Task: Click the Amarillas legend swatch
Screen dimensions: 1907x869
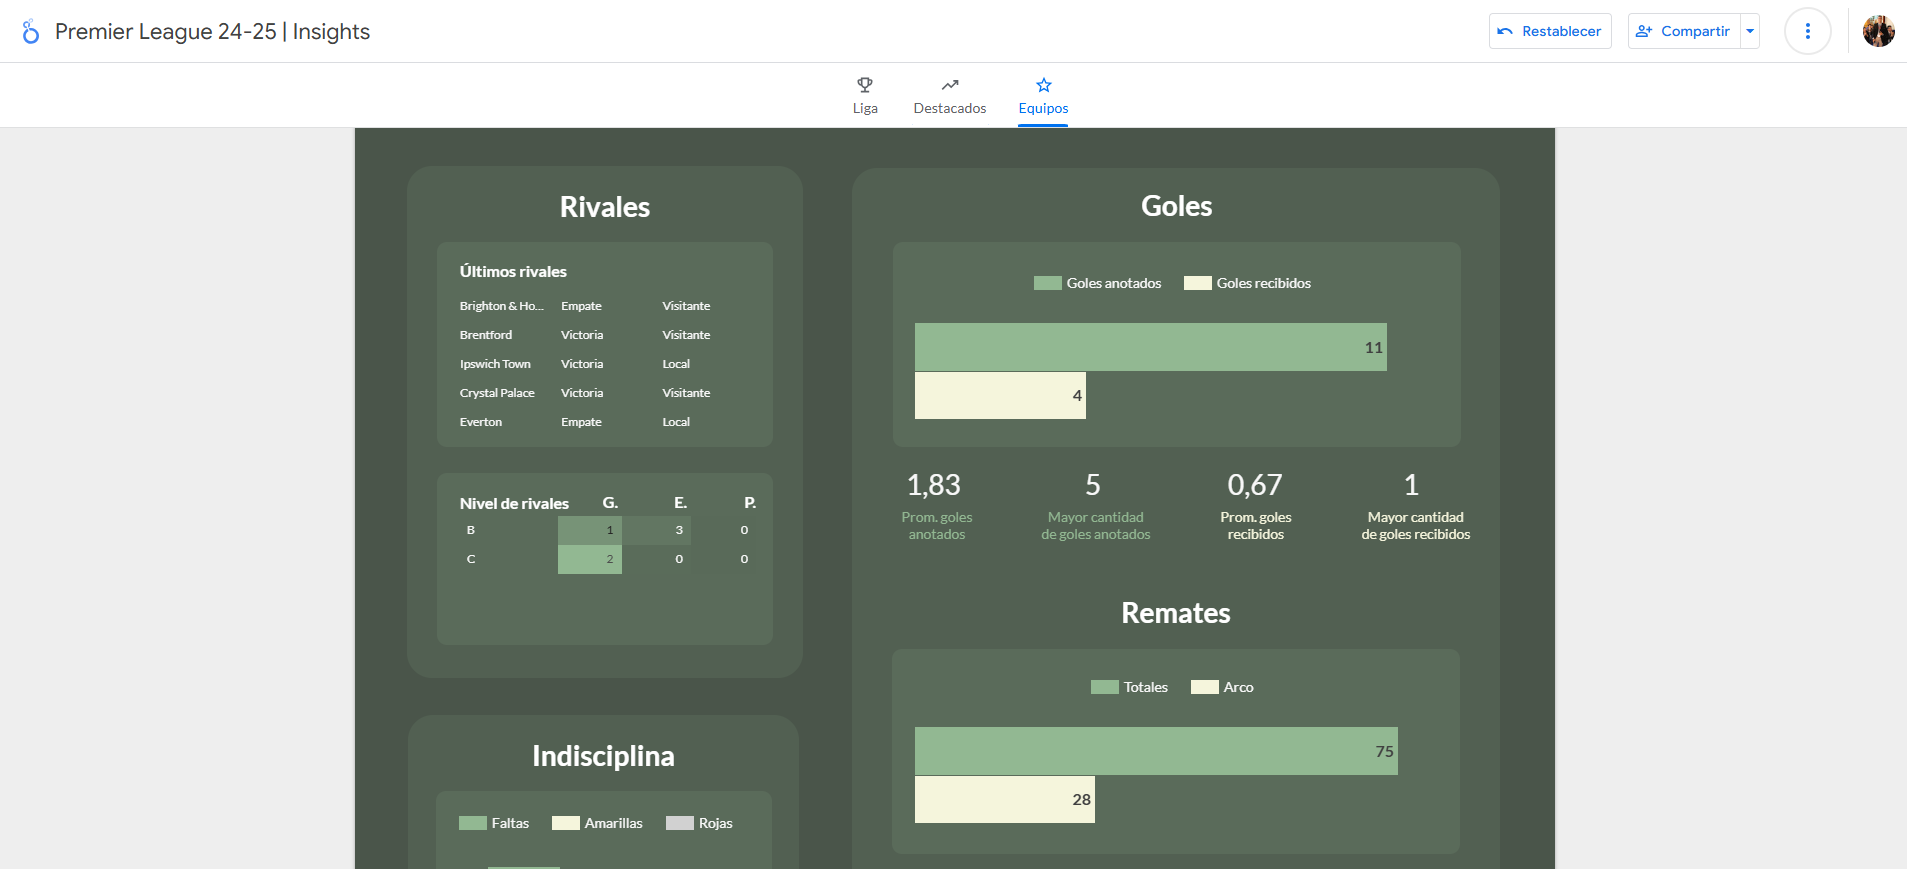Action: coord(565,823)
